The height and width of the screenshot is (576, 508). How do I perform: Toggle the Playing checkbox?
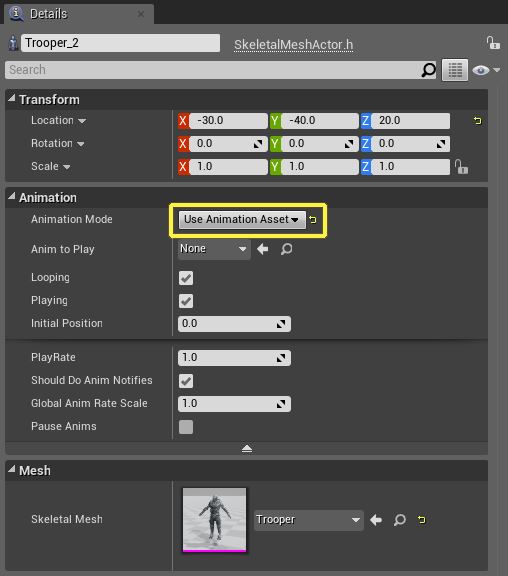point(186,301)
